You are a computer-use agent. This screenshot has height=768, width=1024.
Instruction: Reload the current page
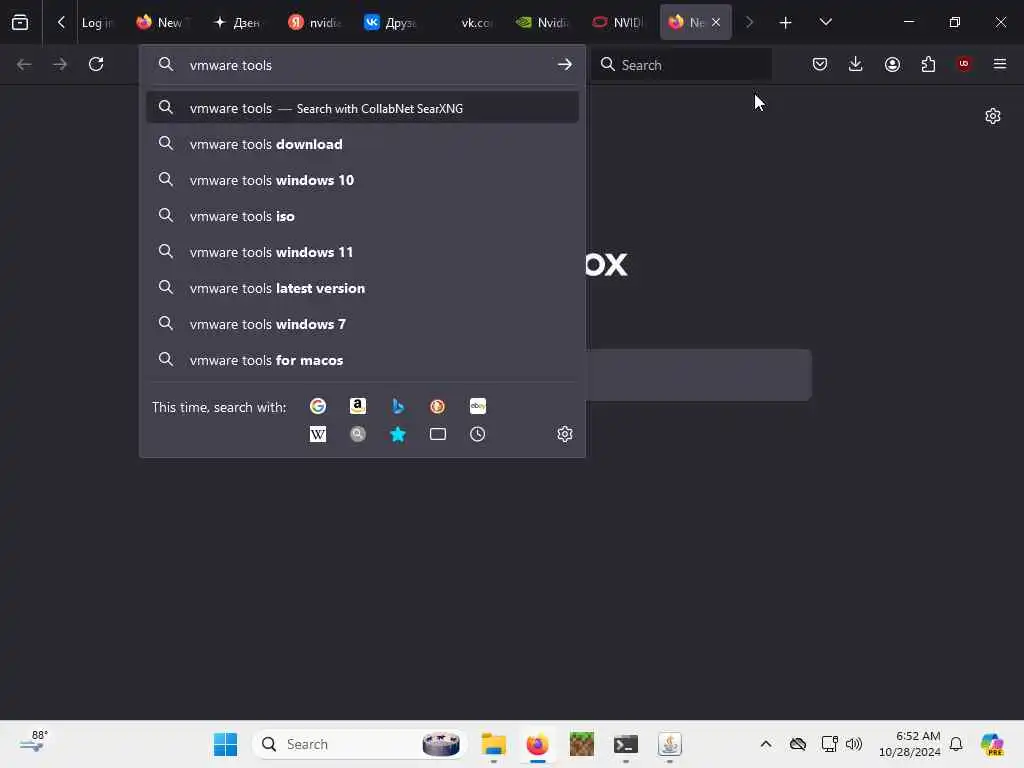[96, 64]
